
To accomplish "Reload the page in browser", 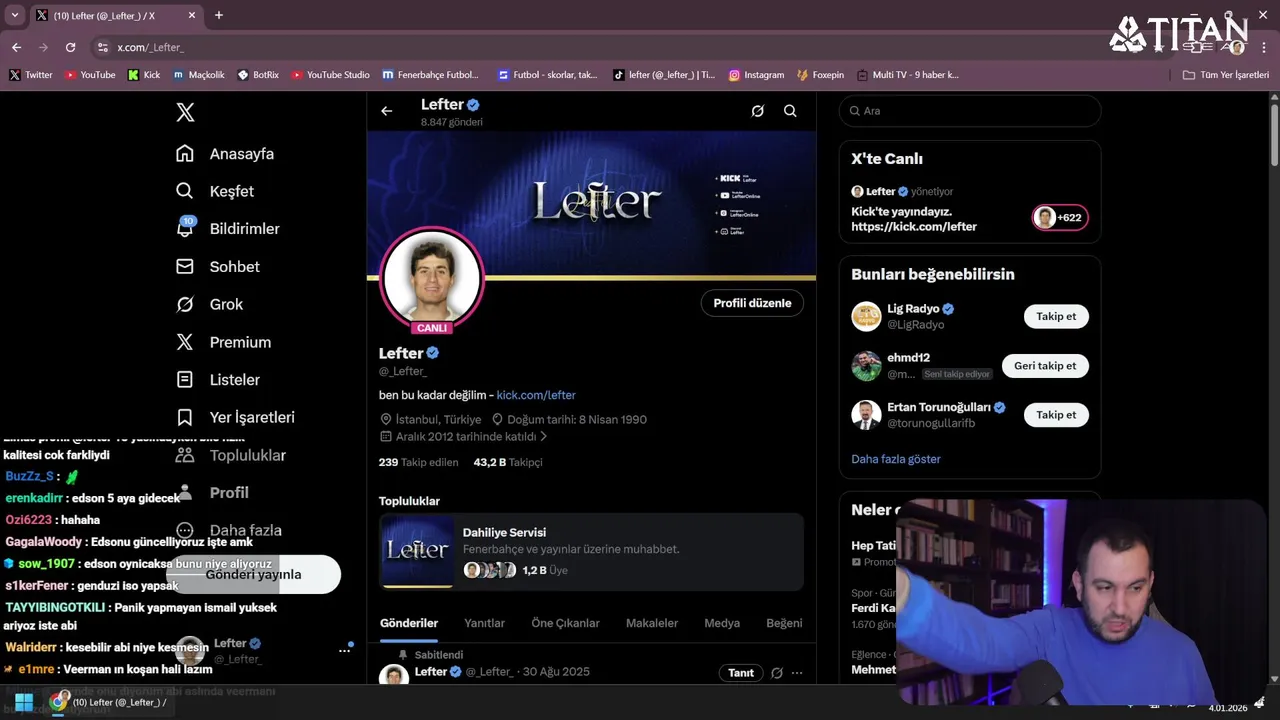I will pos(70,47).
